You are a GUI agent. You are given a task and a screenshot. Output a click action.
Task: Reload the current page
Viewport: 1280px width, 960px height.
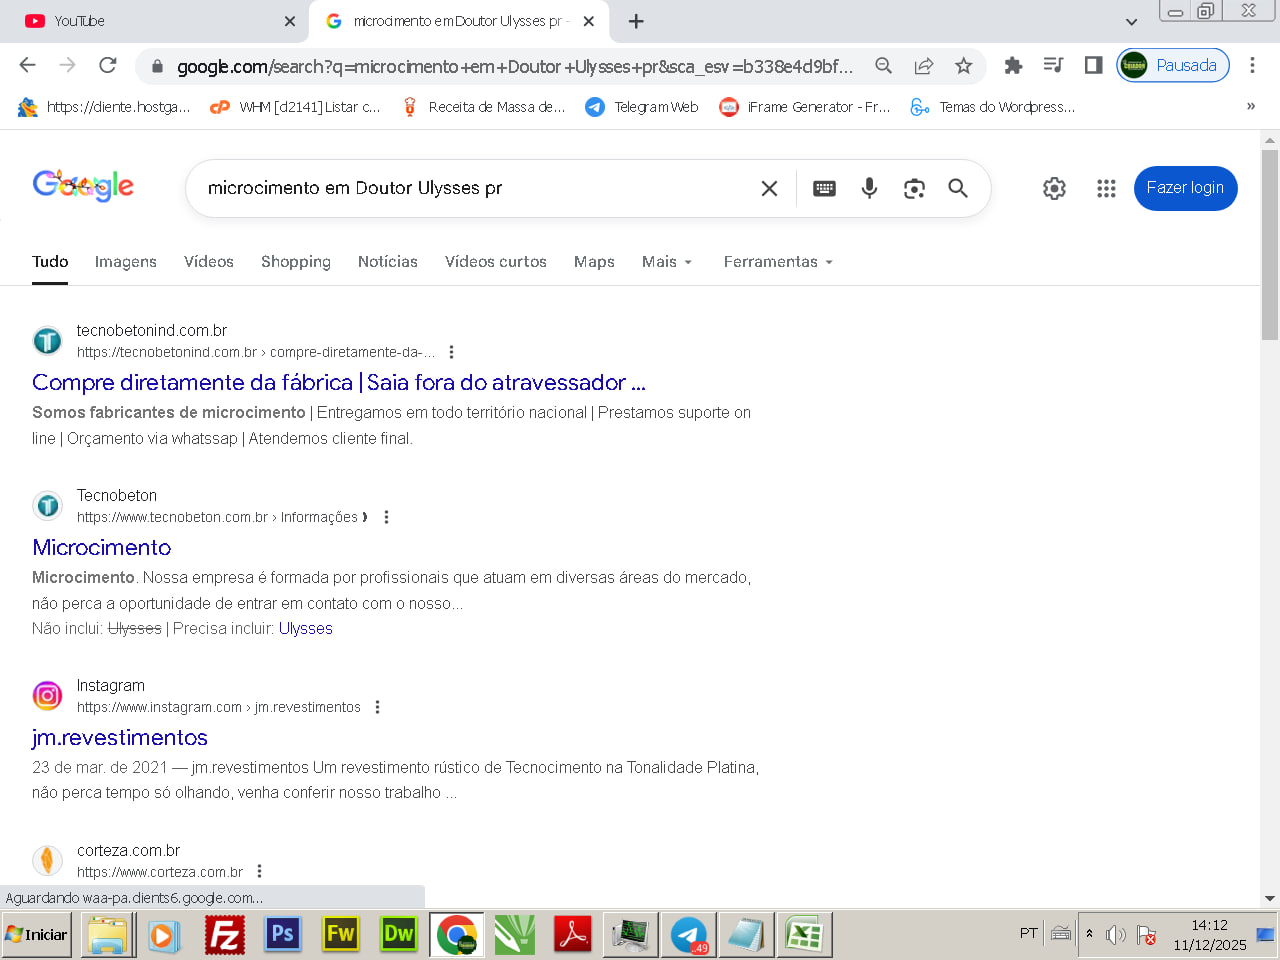click(108, 66)
